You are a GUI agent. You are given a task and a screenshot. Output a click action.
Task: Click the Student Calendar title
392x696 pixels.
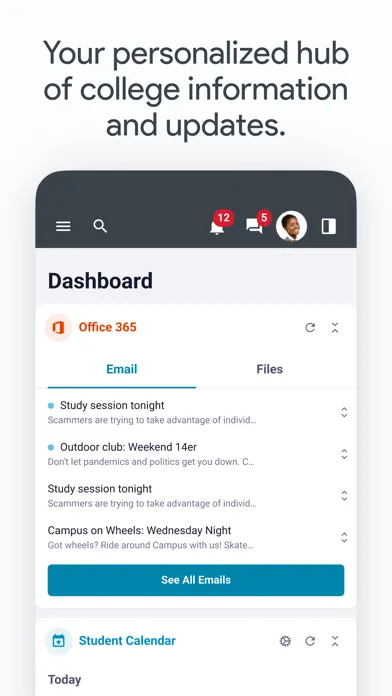coord(127,641)
